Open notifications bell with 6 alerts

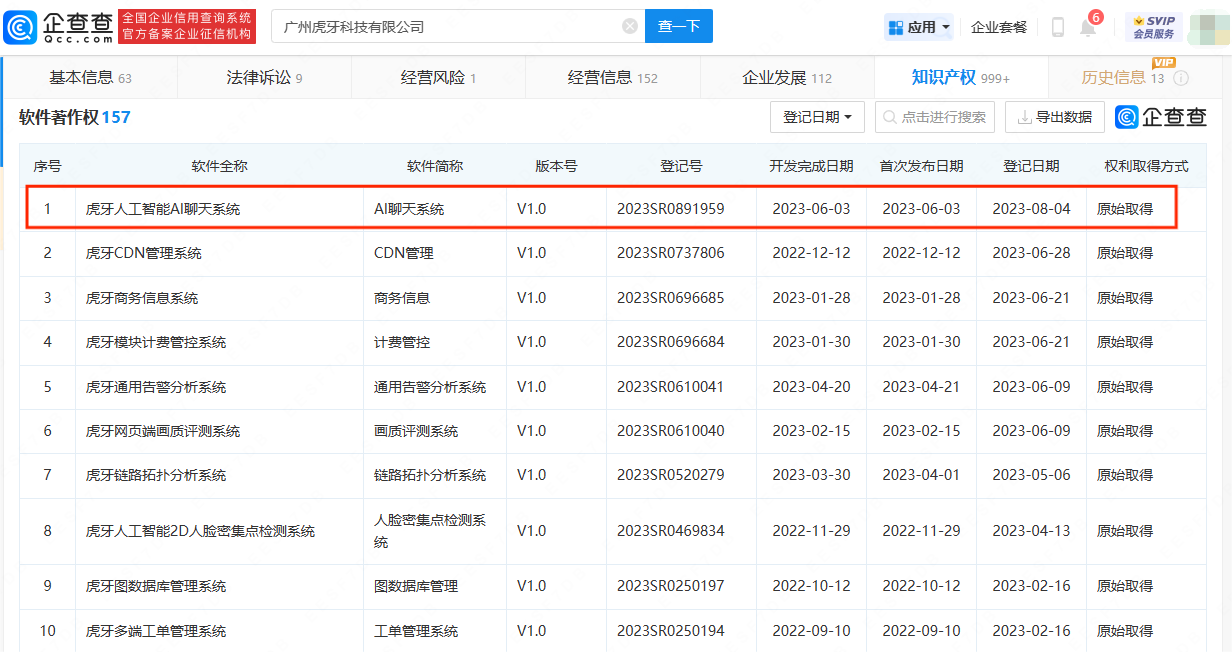coord(1088,27)
